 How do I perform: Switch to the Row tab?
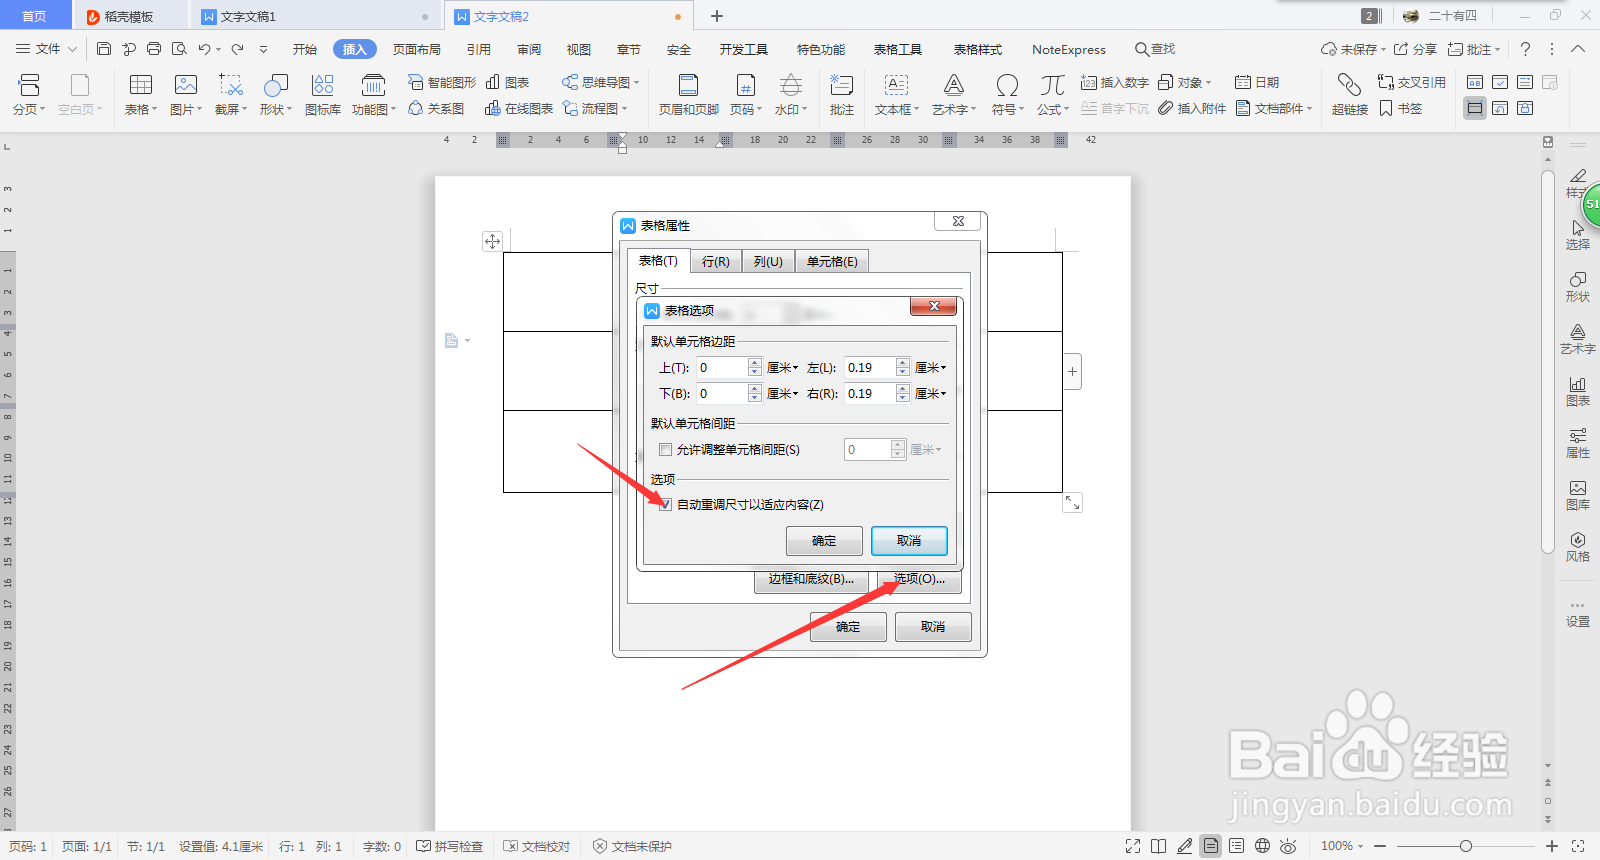coord(715,261)
